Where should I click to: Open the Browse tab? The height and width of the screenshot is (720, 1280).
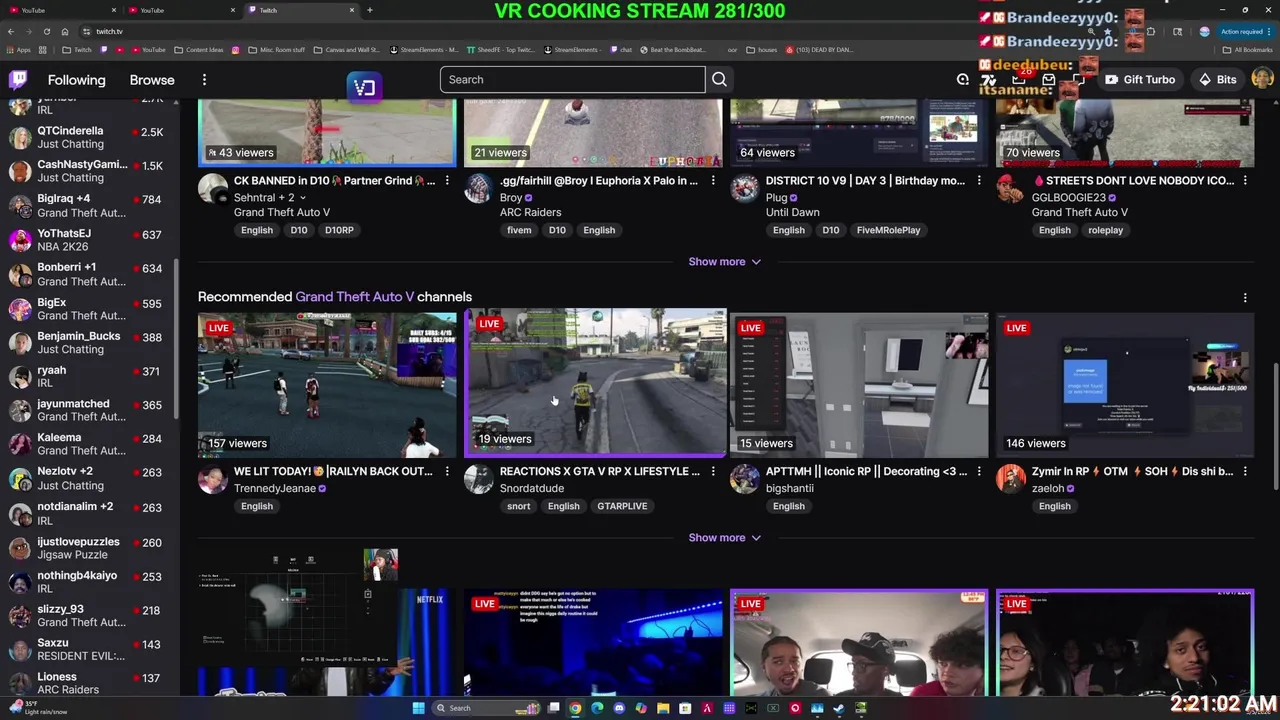[x=152, y=80]
